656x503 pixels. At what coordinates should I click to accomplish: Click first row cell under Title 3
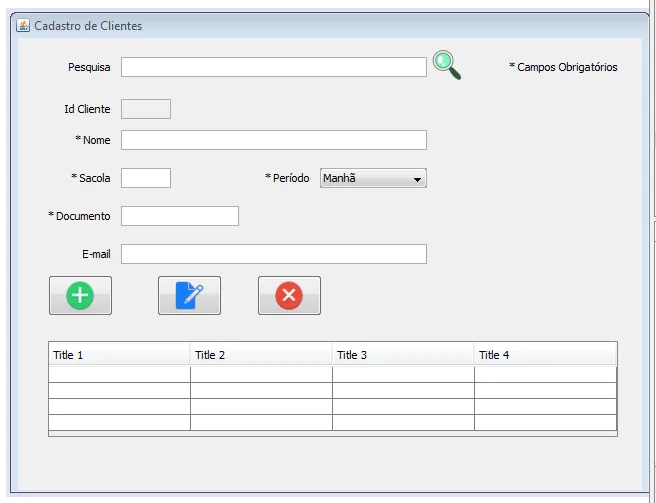[x=403, y=374]
